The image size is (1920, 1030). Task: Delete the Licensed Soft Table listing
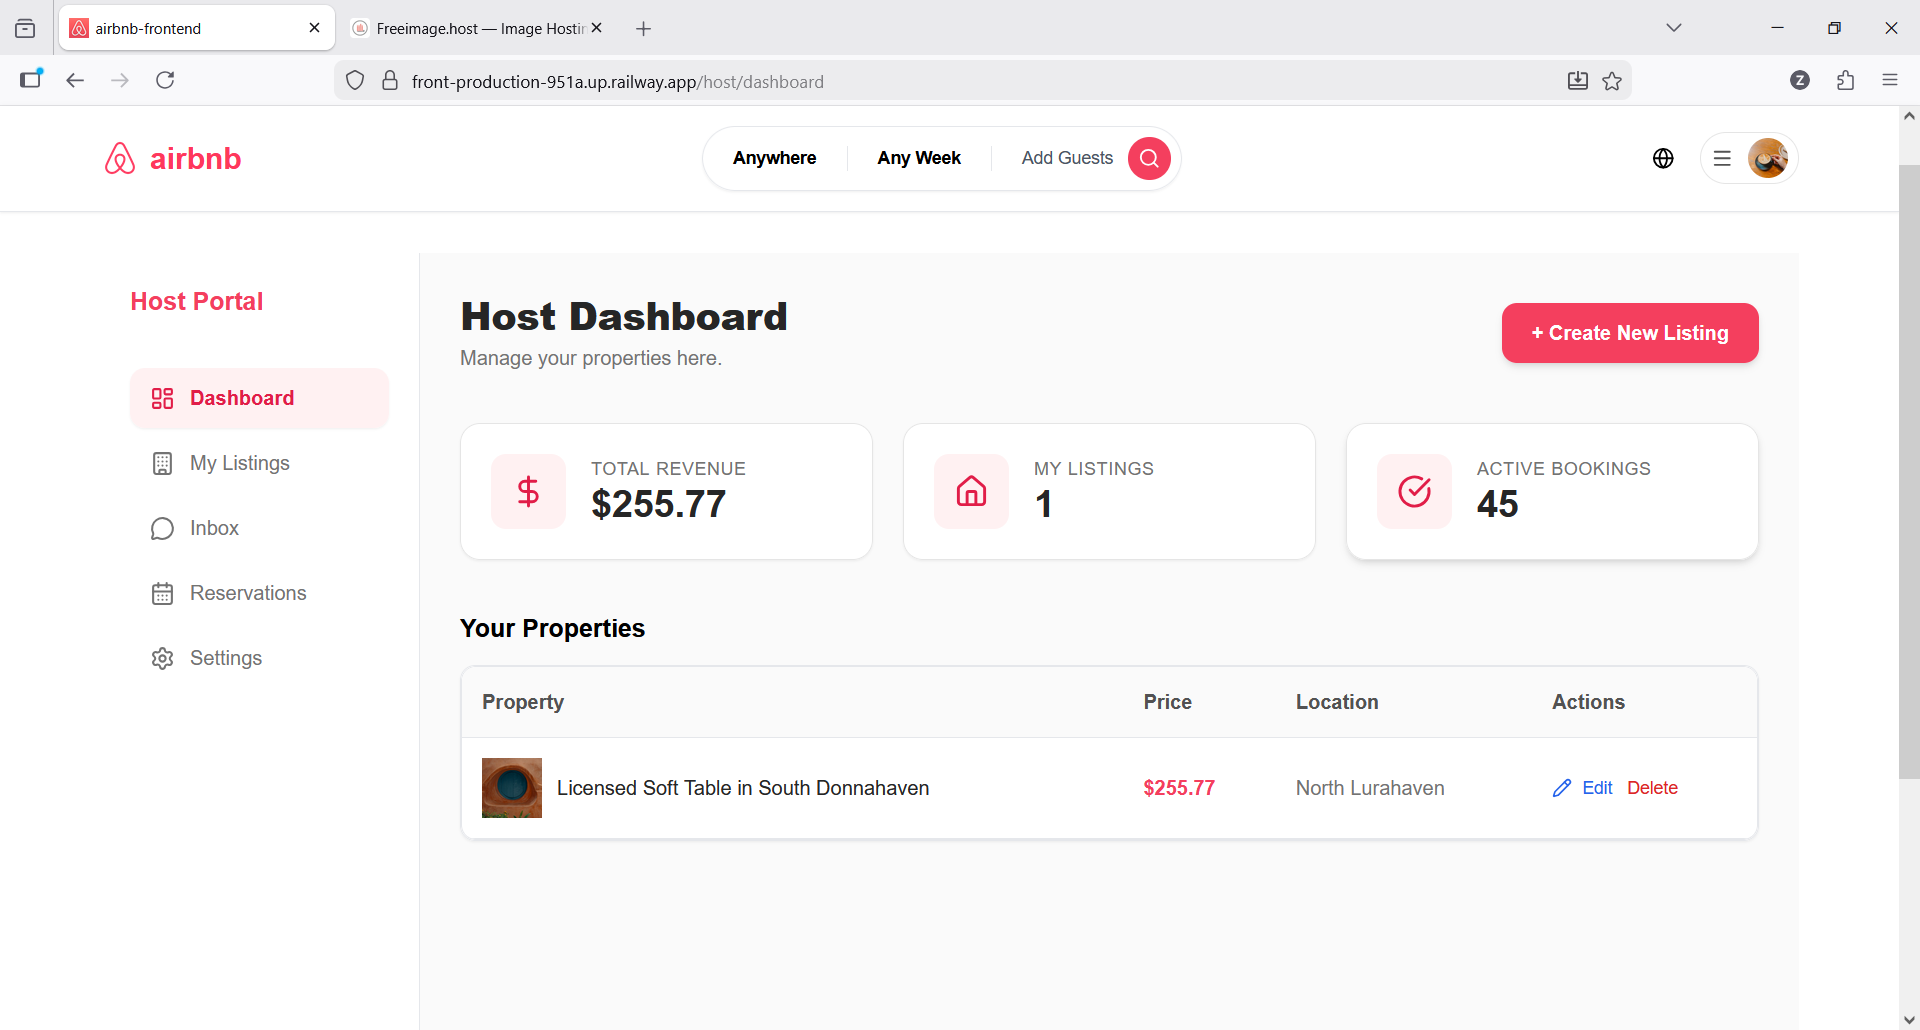coord(1652,788)
